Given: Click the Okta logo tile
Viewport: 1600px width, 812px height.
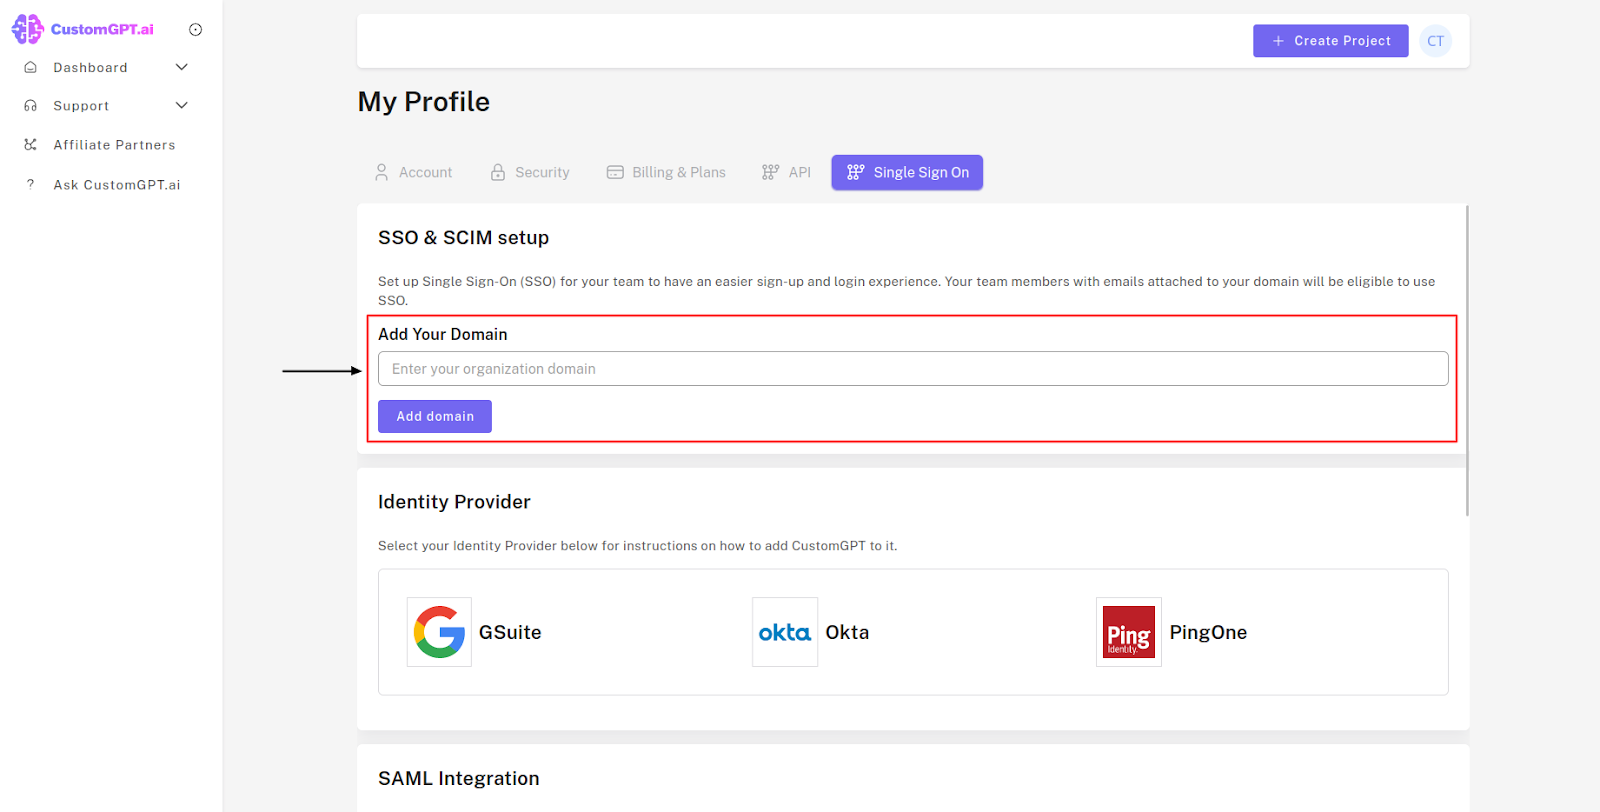Looking at the screenshot, I should [x=785, y=632].
